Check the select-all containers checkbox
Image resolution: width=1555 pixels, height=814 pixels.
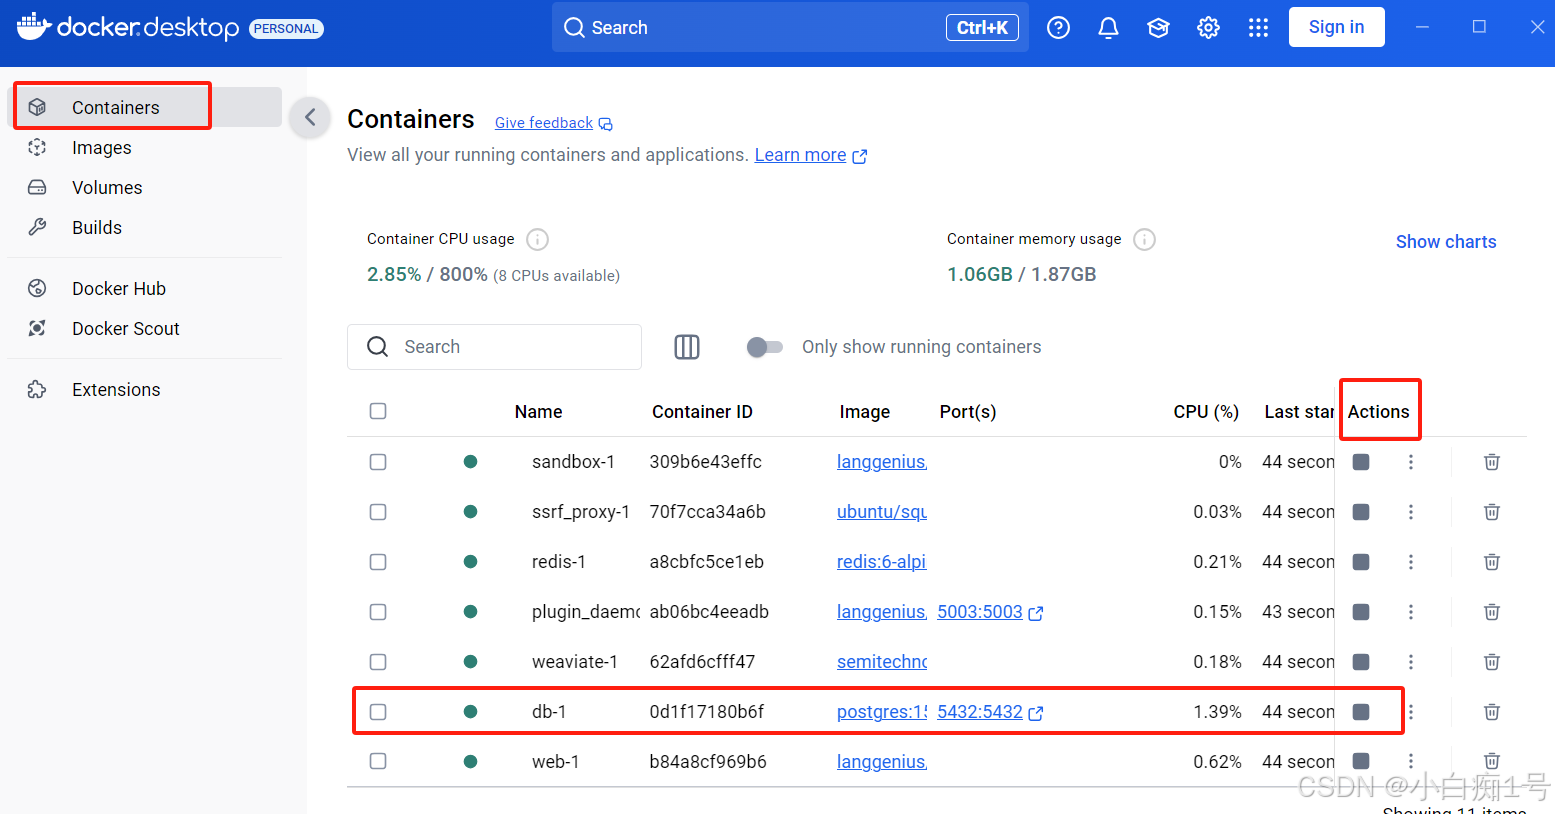tap(378, 411)
